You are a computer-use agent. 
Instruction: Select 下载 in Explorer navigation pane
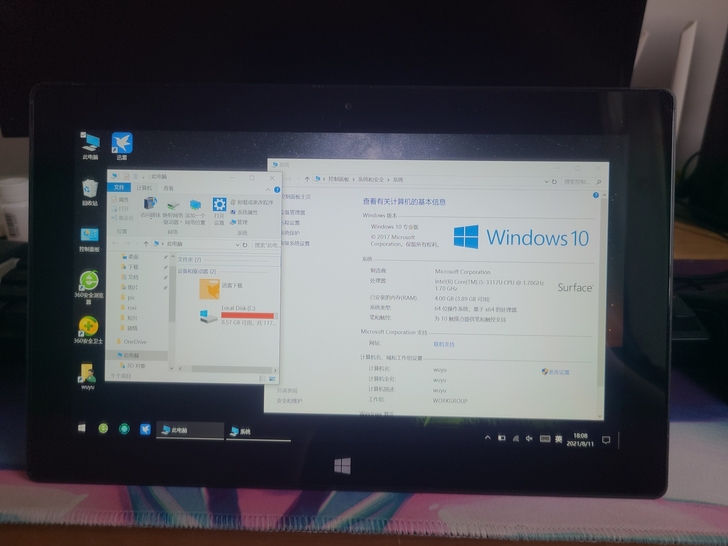pyautogui.click(x=130, y=267)
